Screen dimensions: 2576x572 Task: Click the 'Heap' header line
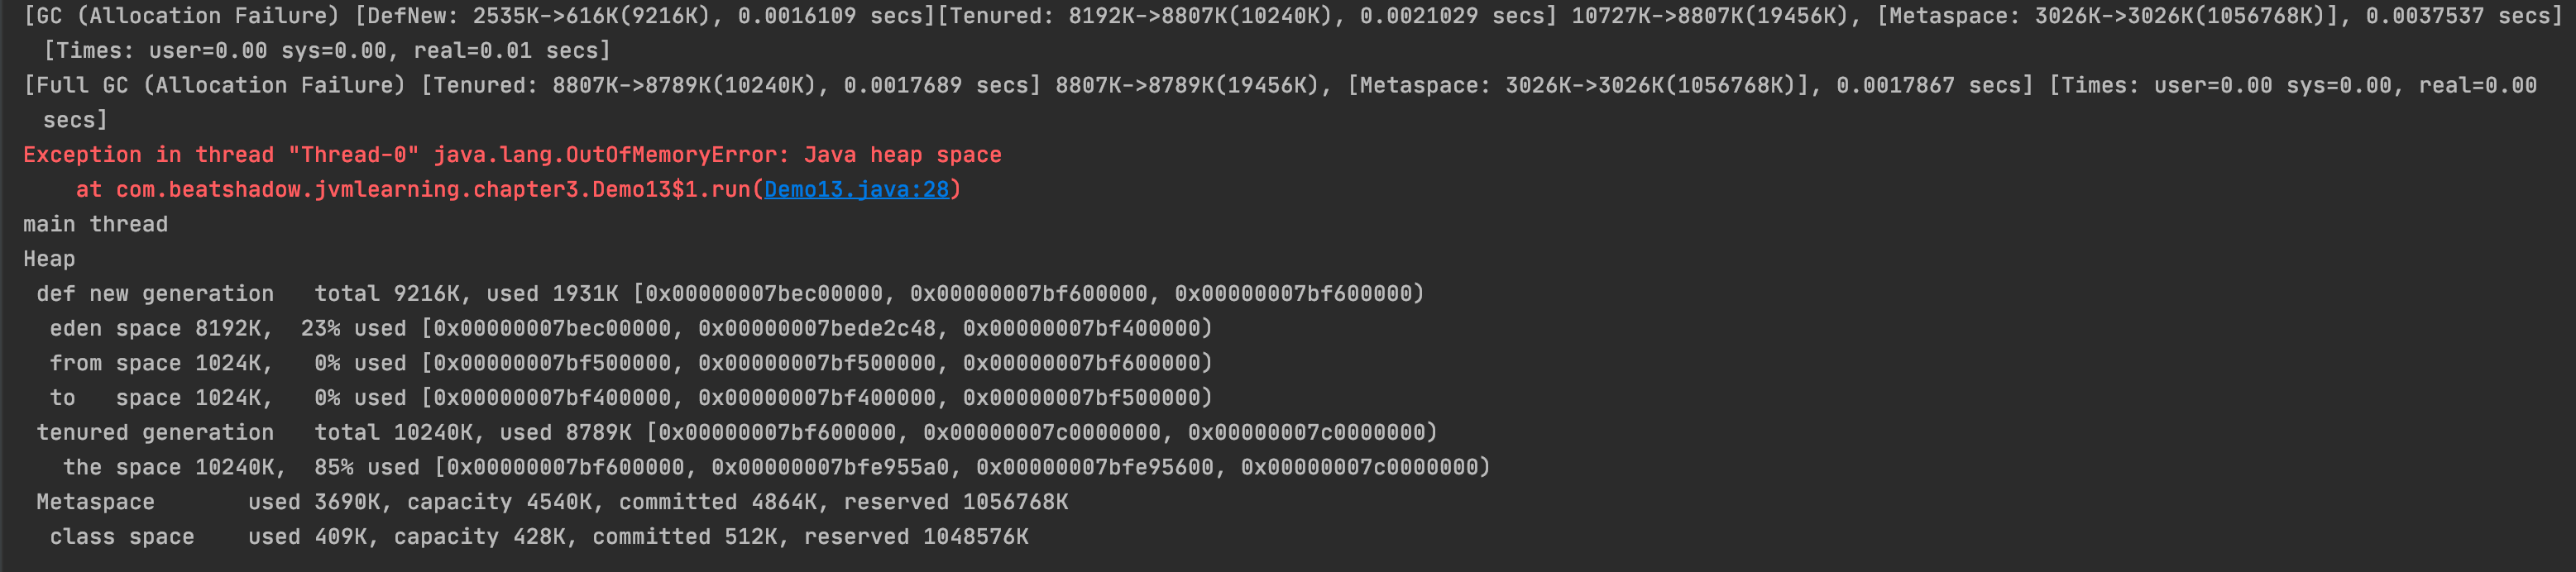point(49,259)
